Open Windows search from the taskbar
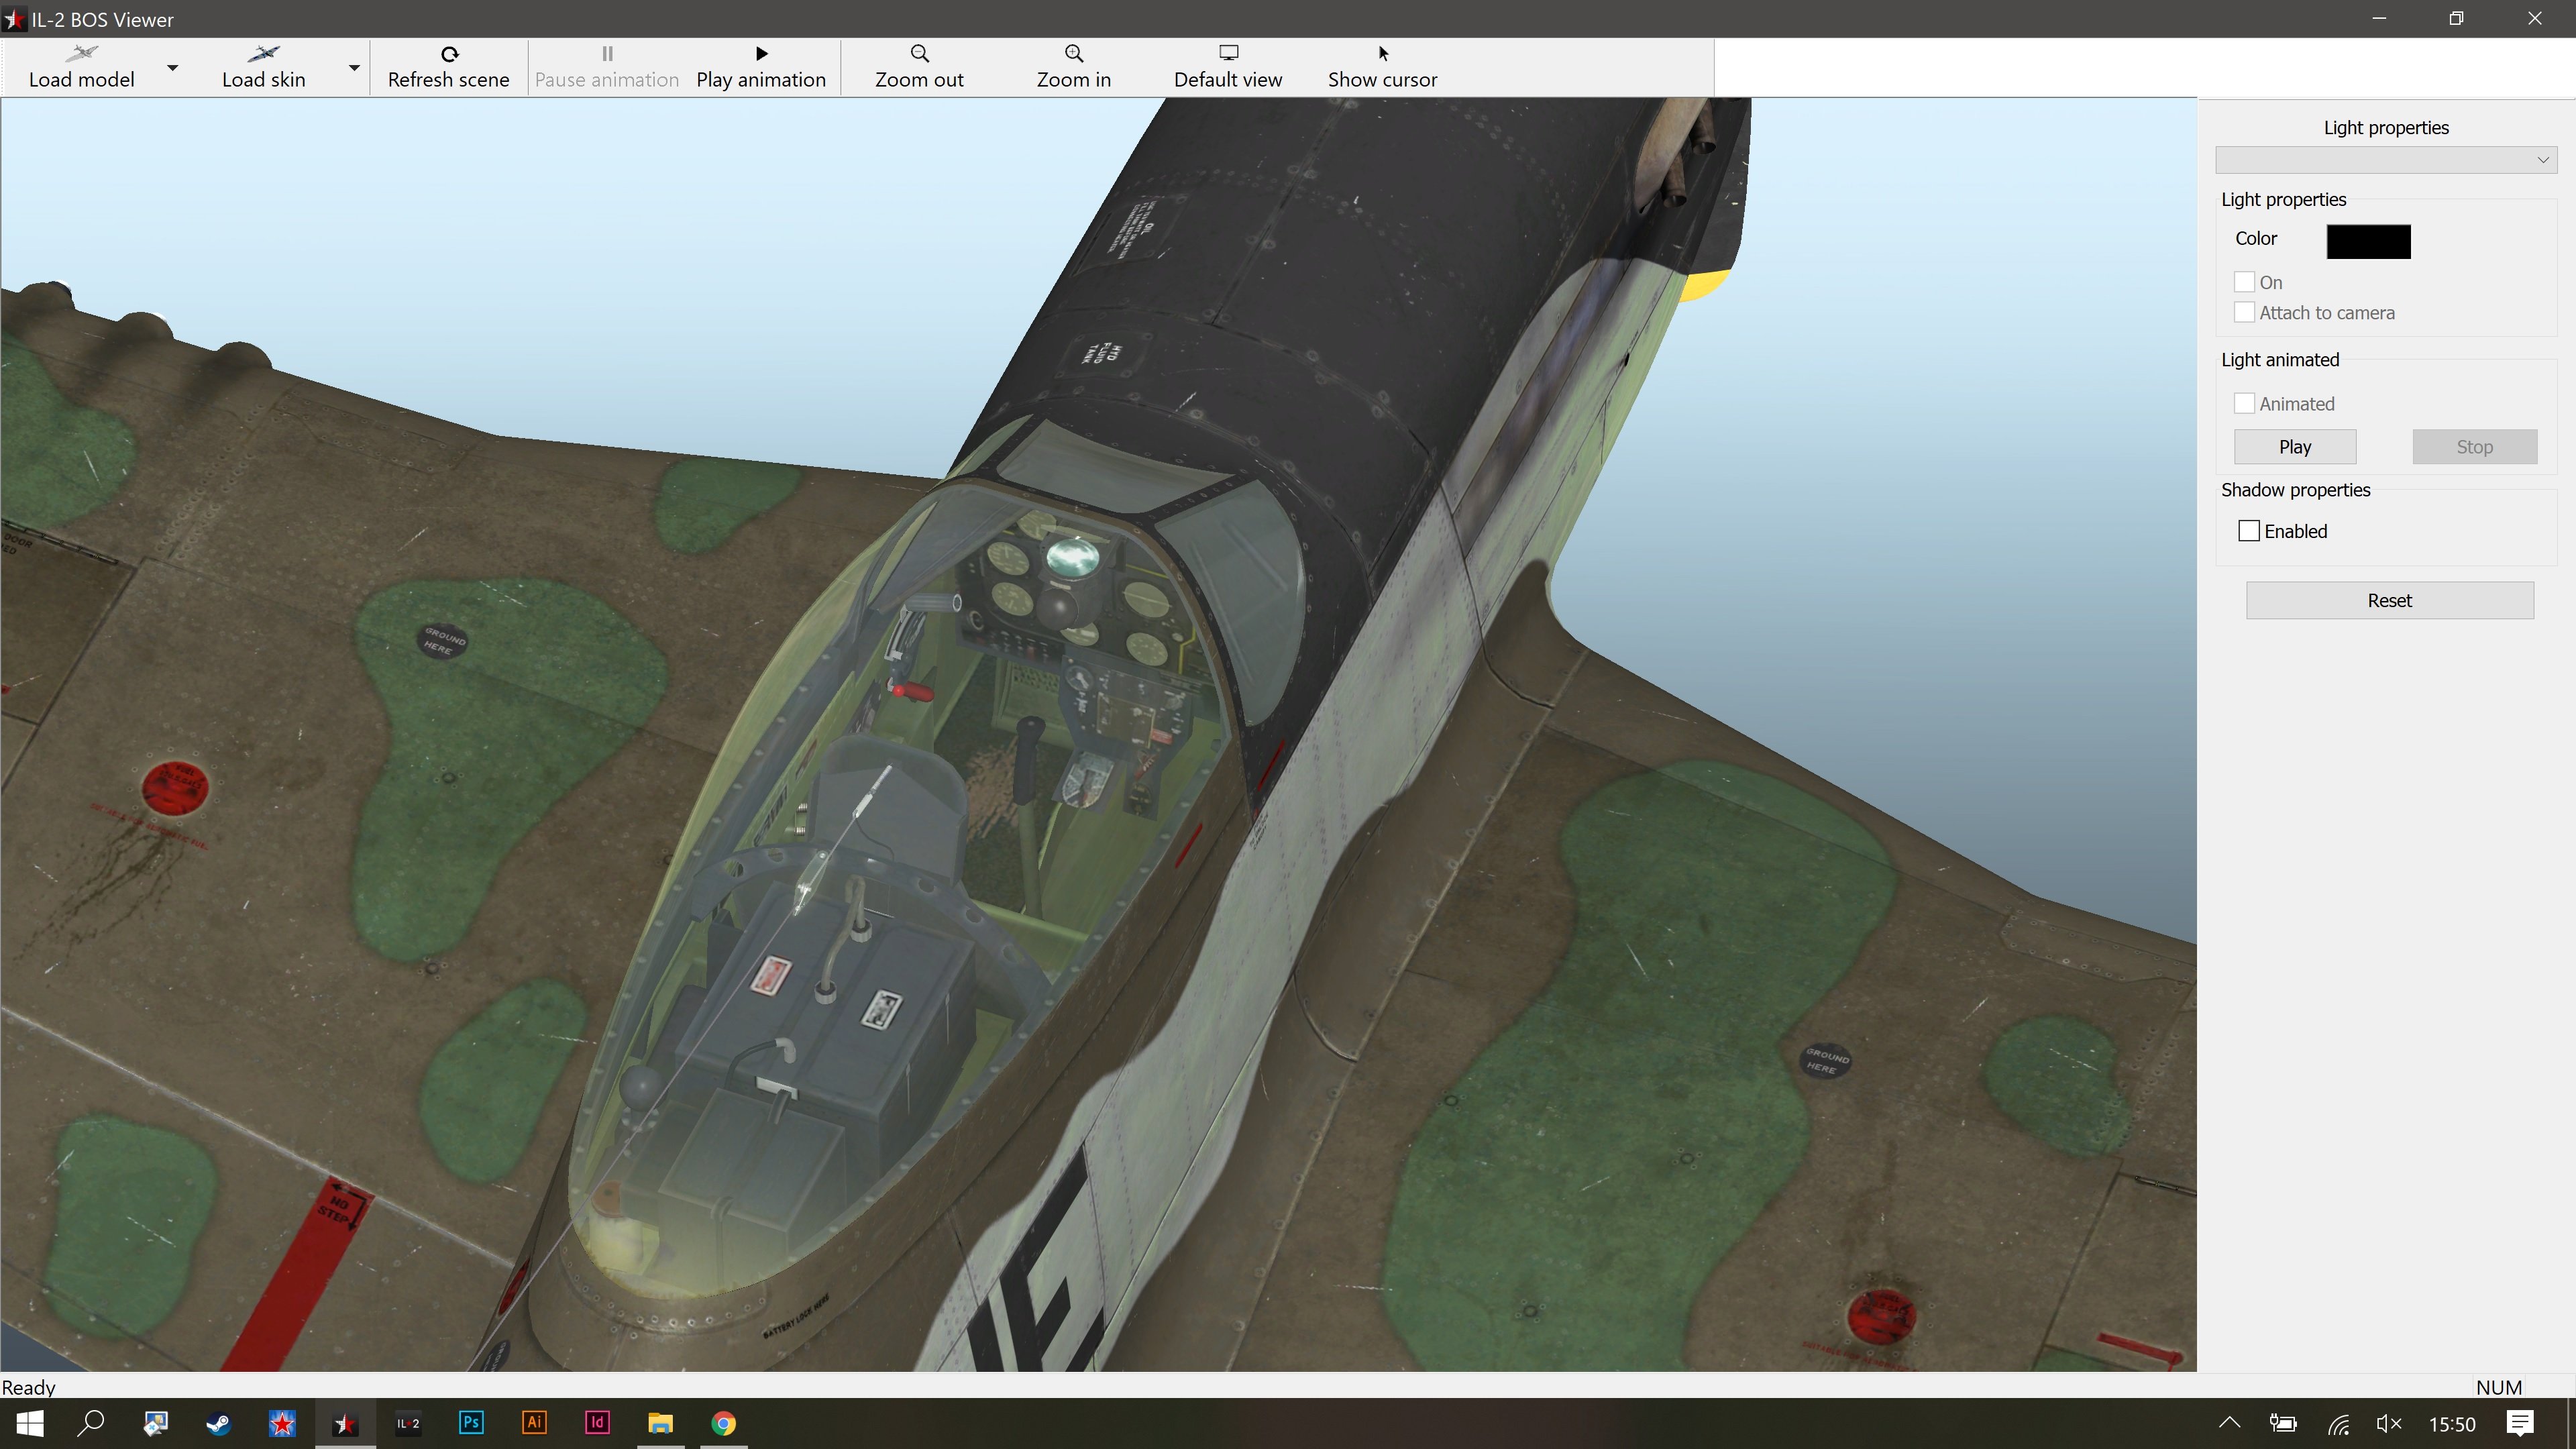Image resolution: width=2576 pixels, height=1449 pixels. pos(91,1423)
